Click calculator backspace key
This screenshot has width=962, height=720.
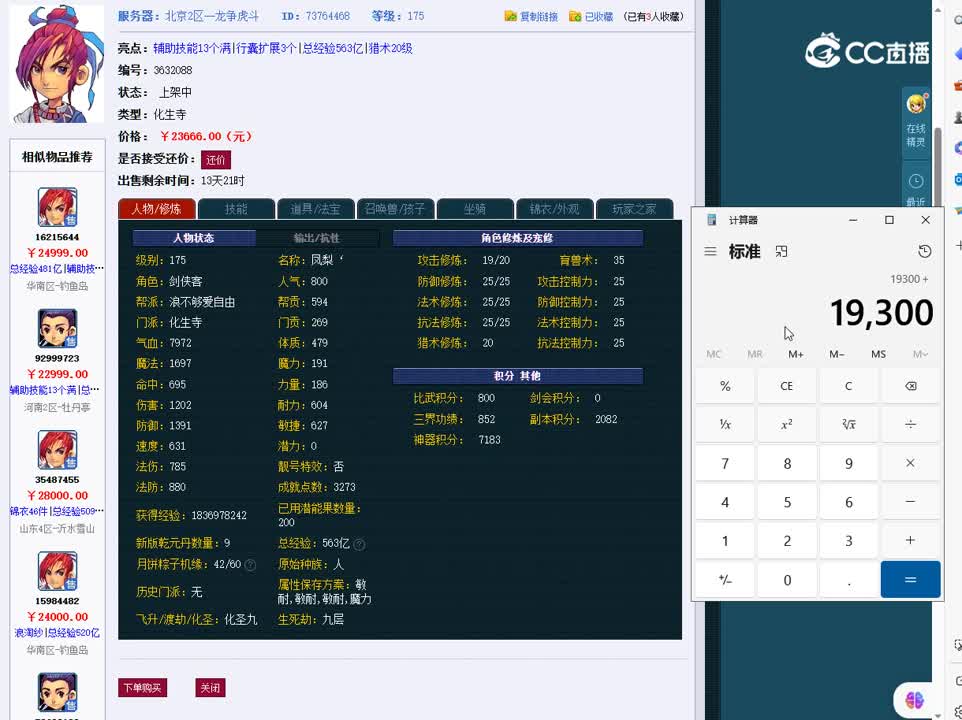point(910,386)
